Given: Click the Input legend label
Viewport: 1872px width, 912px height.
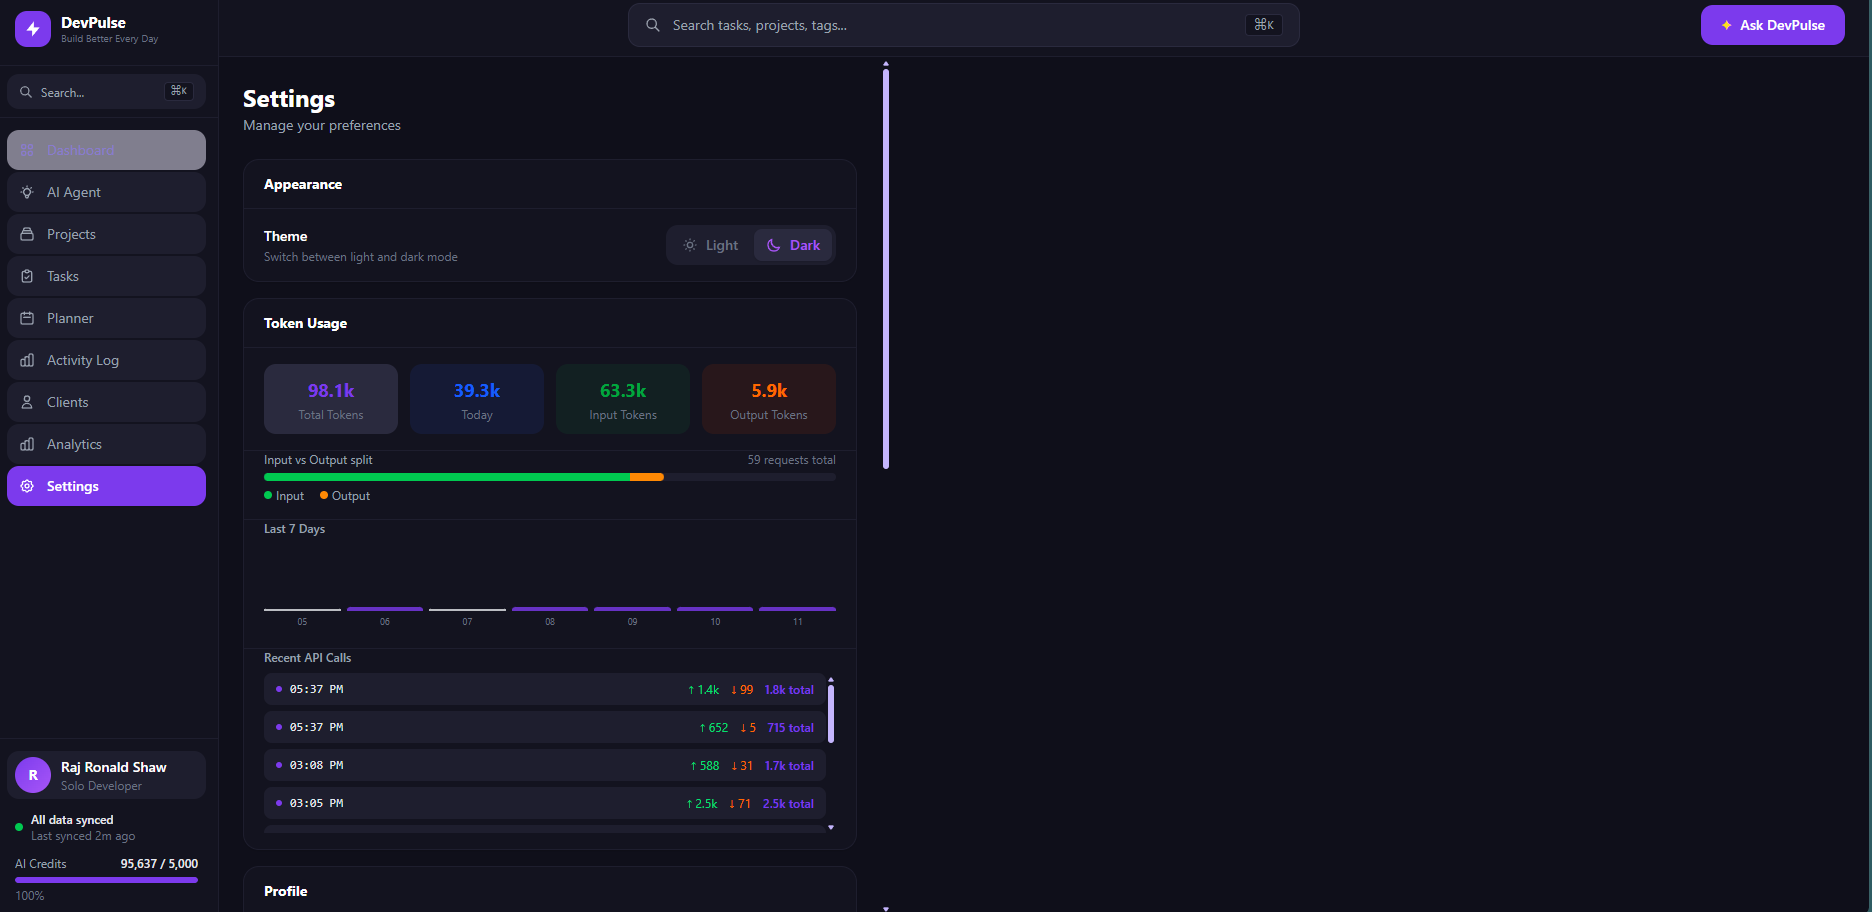Looking at the screenshot, I should tap(290, 496).
